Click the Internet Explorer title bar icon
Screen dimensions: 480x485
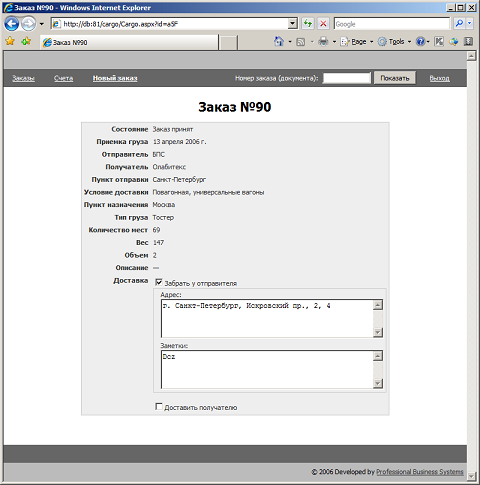click(8, 8)
